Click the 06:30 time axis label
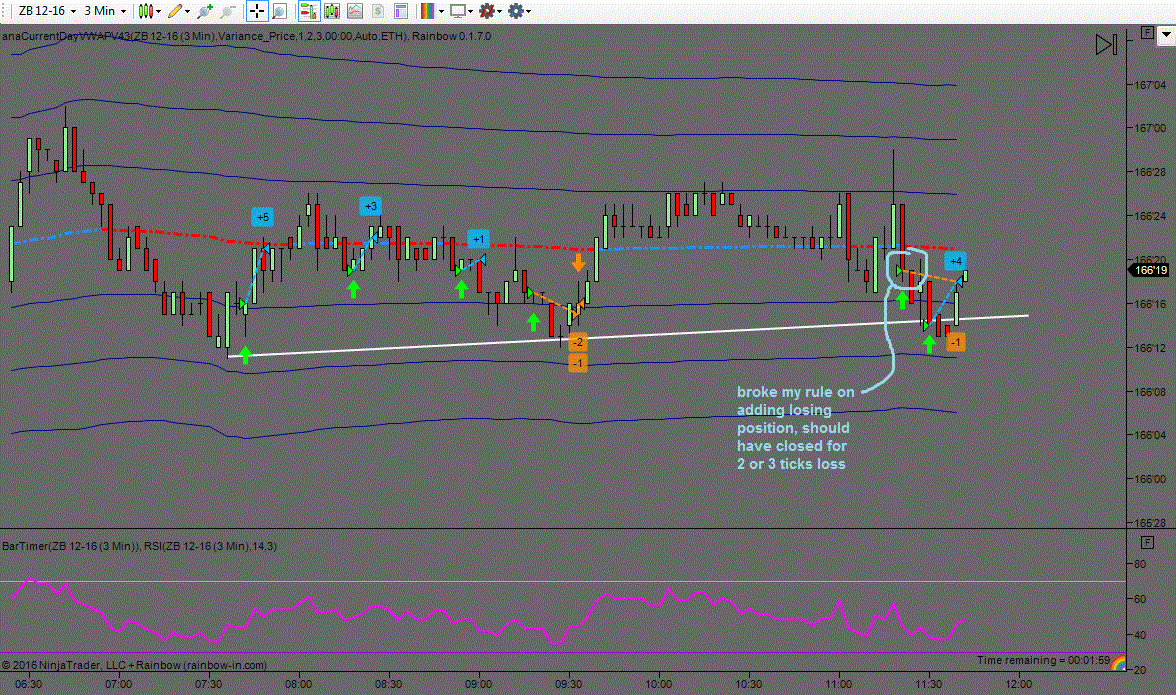Screen dimensions: 1176x695 coord(28,684)
